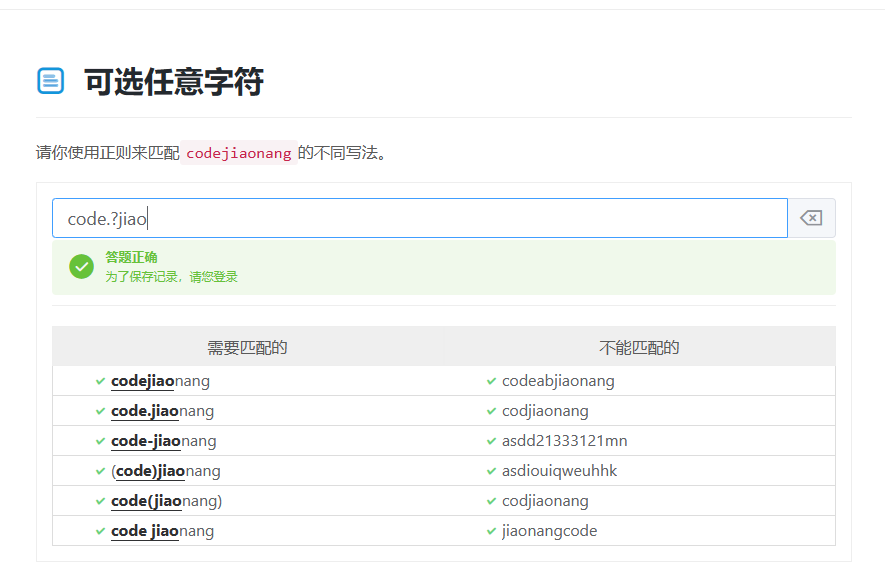Select the (code)jiaonang test string
This screenshot has height=579, width=885.
pos(165,471)
